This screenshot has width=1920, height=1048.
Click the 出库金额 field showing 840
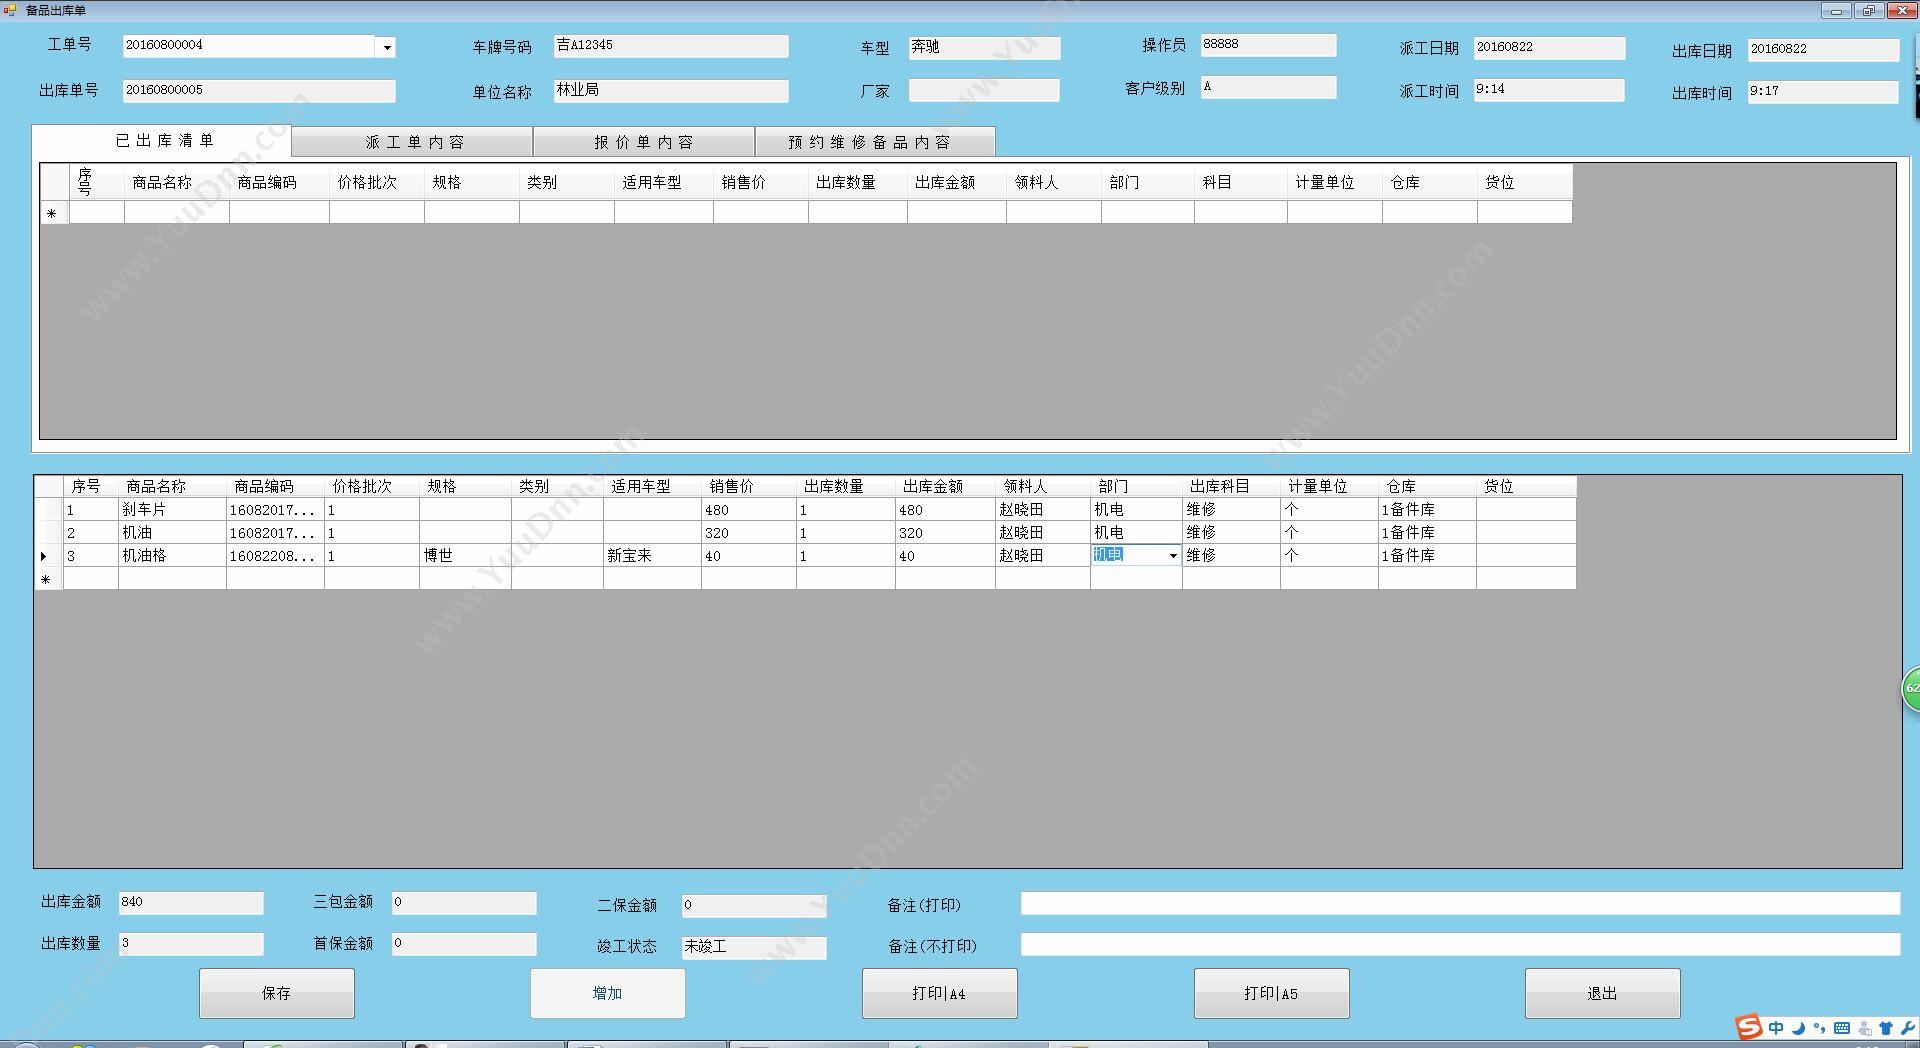[191, 903]
